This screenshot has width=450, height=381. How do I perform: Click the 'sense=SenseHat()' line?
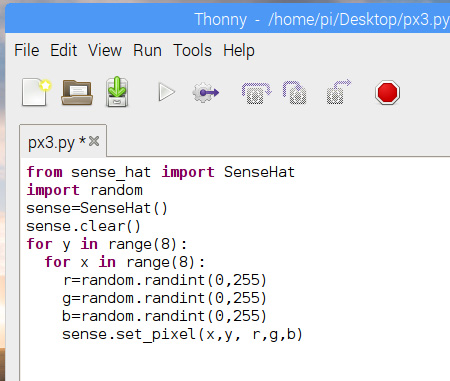click(x=97, y=208)
